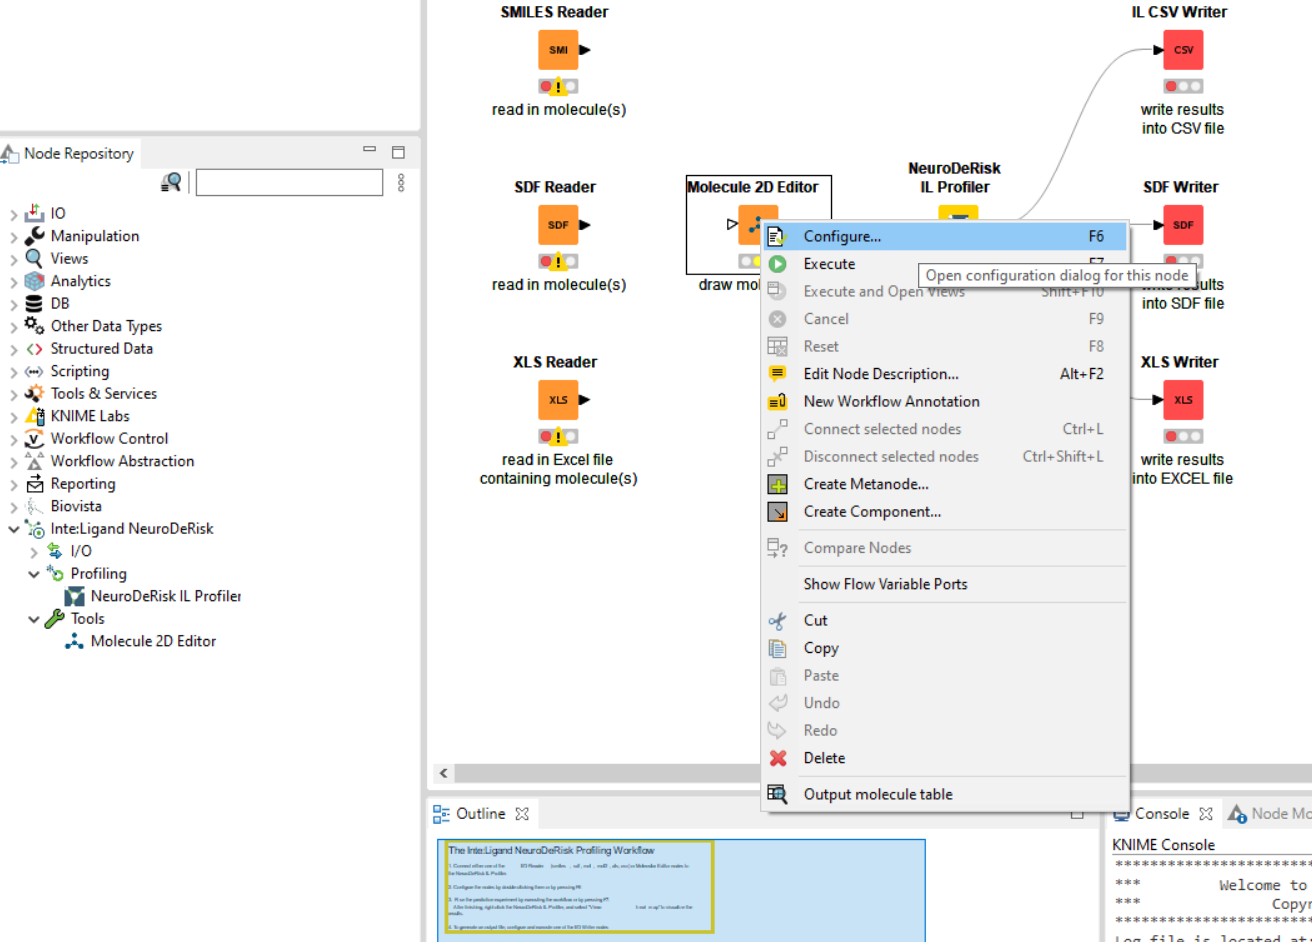
Task: Select the Workflow Abstraction category
Action: [x=122, y=461]
